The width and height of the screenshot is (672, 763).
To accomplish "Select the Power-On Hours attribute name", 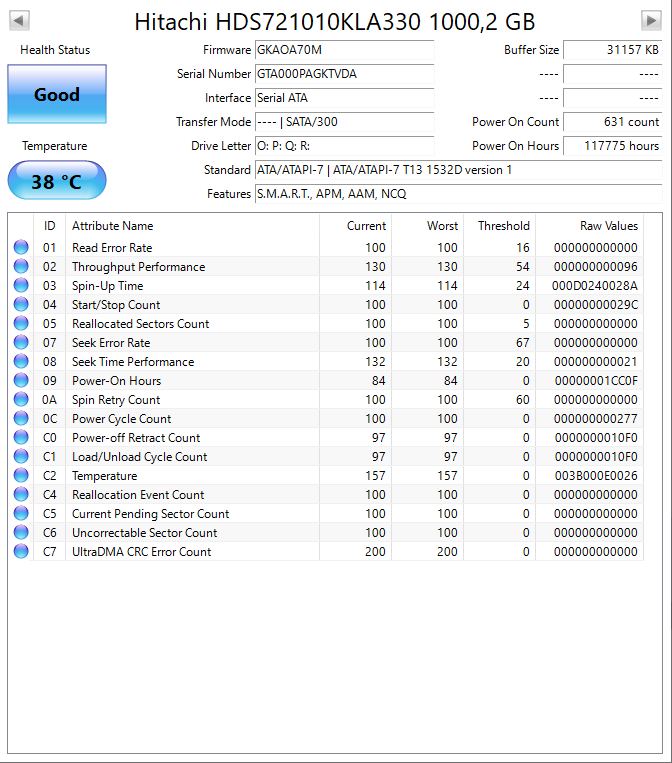I will tap(116, 381).
